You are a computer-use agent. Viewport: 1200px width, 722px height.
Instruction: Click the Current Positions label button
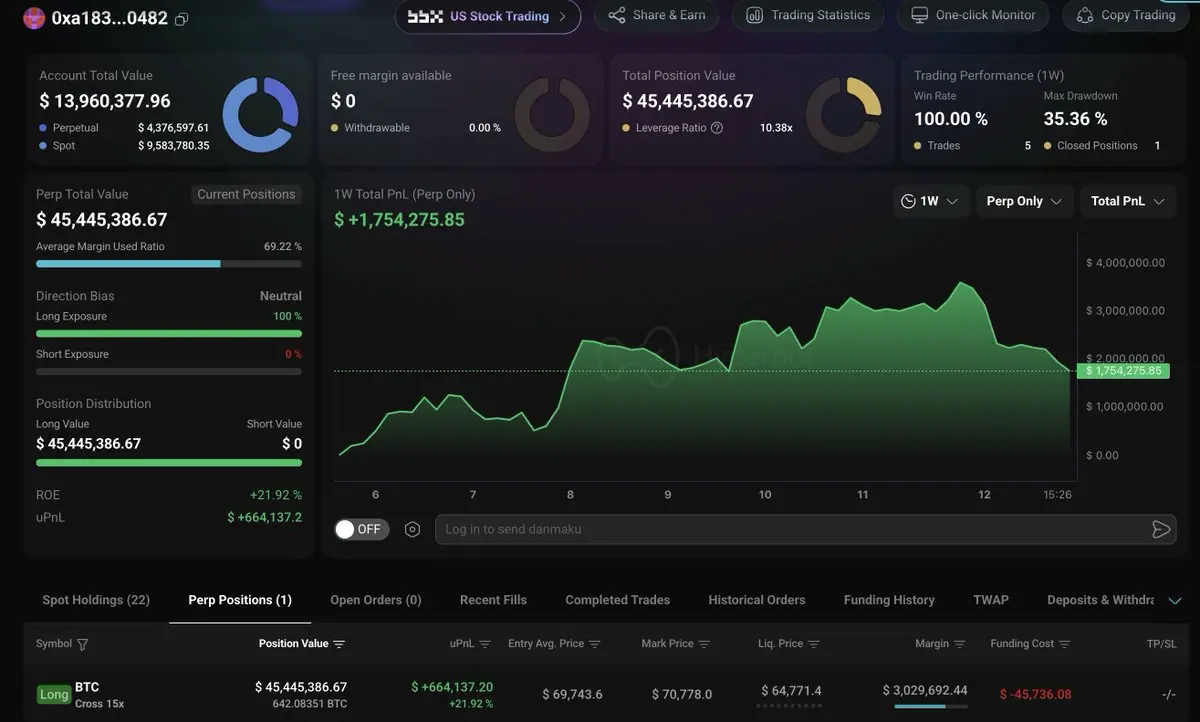click(x=246, y=194)
